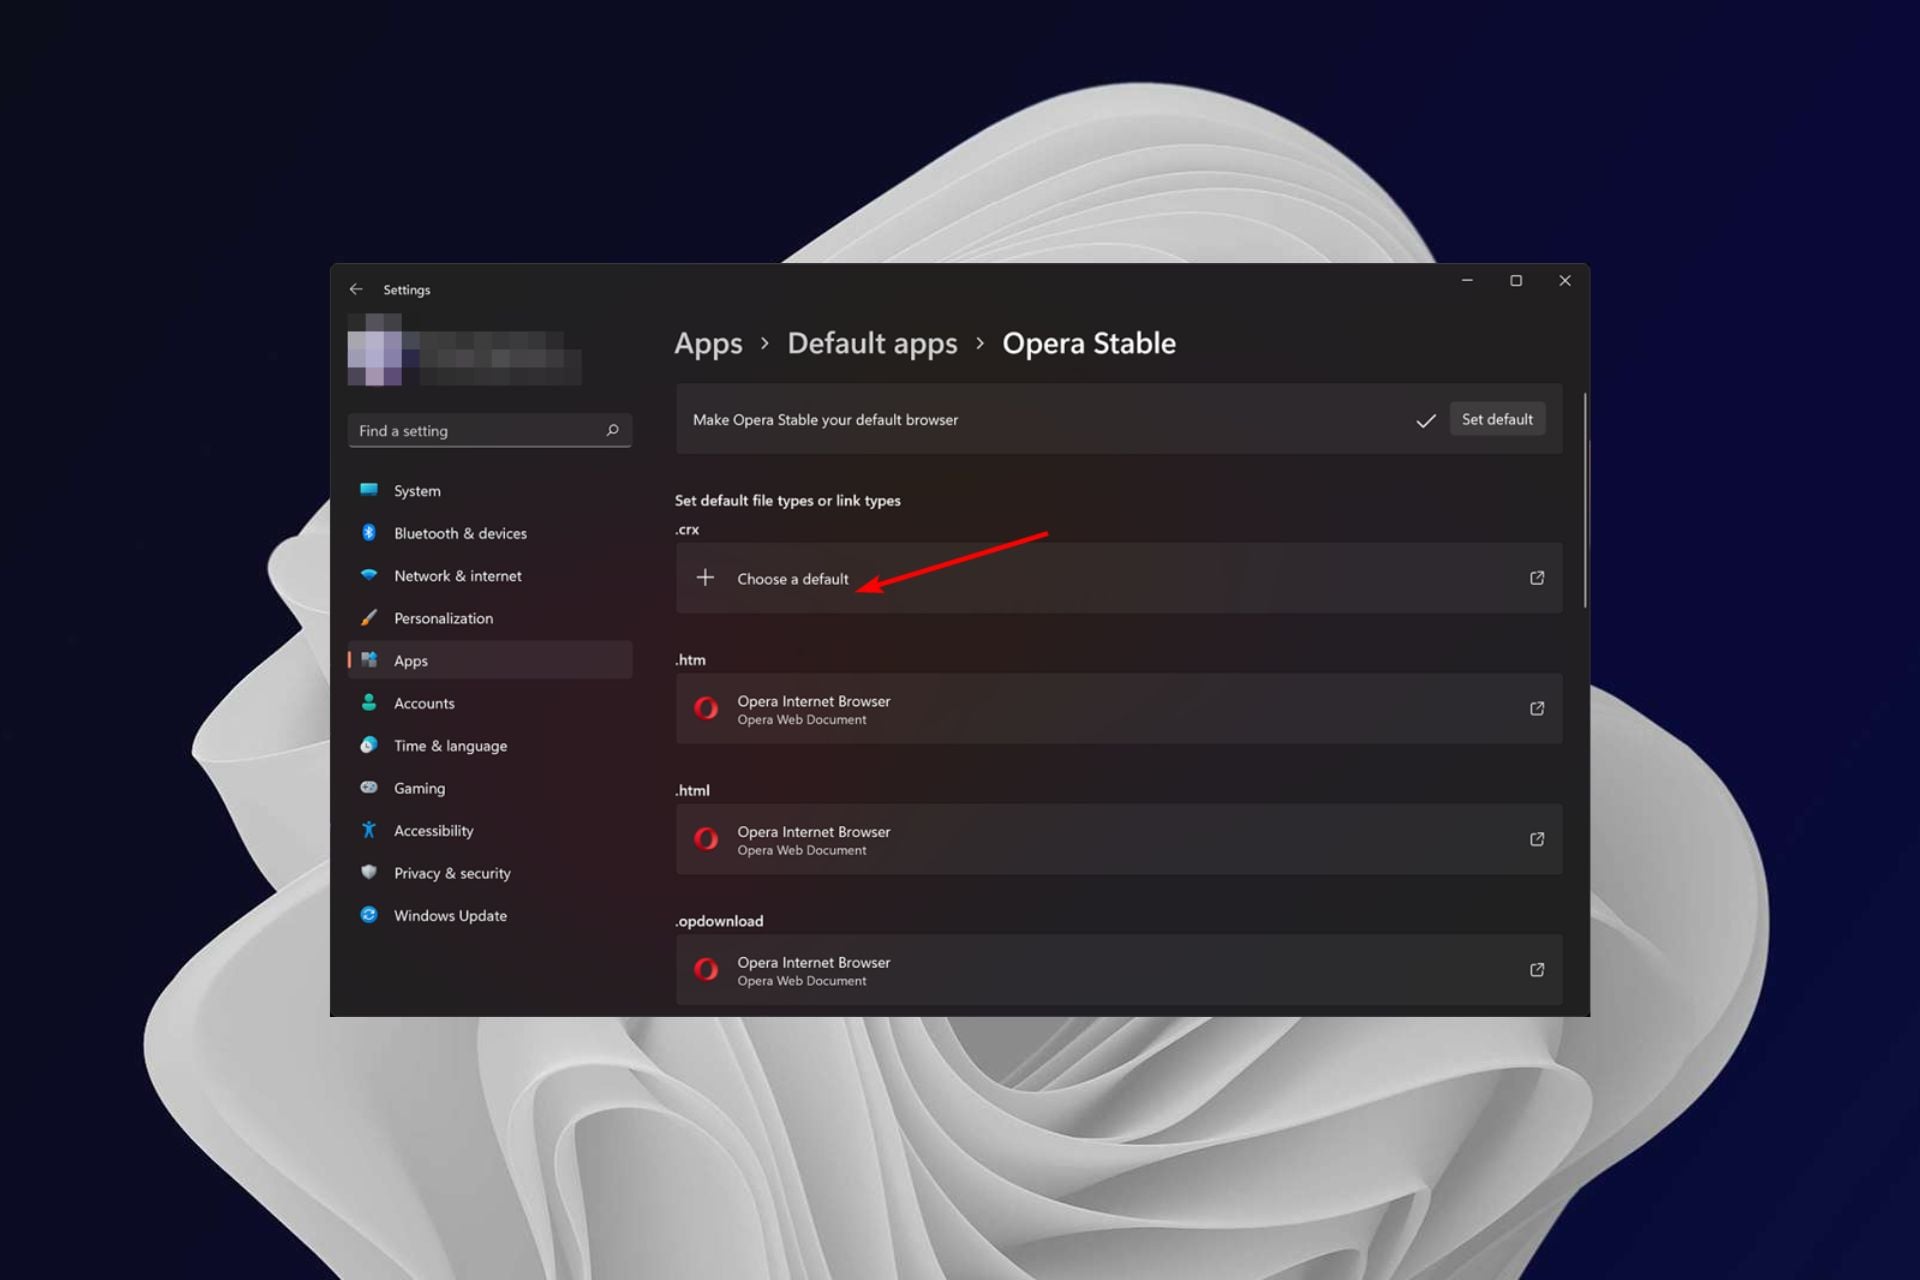Select Windows Update in sidebar
Screen dimensions: 1920x1280
[450, 915]
